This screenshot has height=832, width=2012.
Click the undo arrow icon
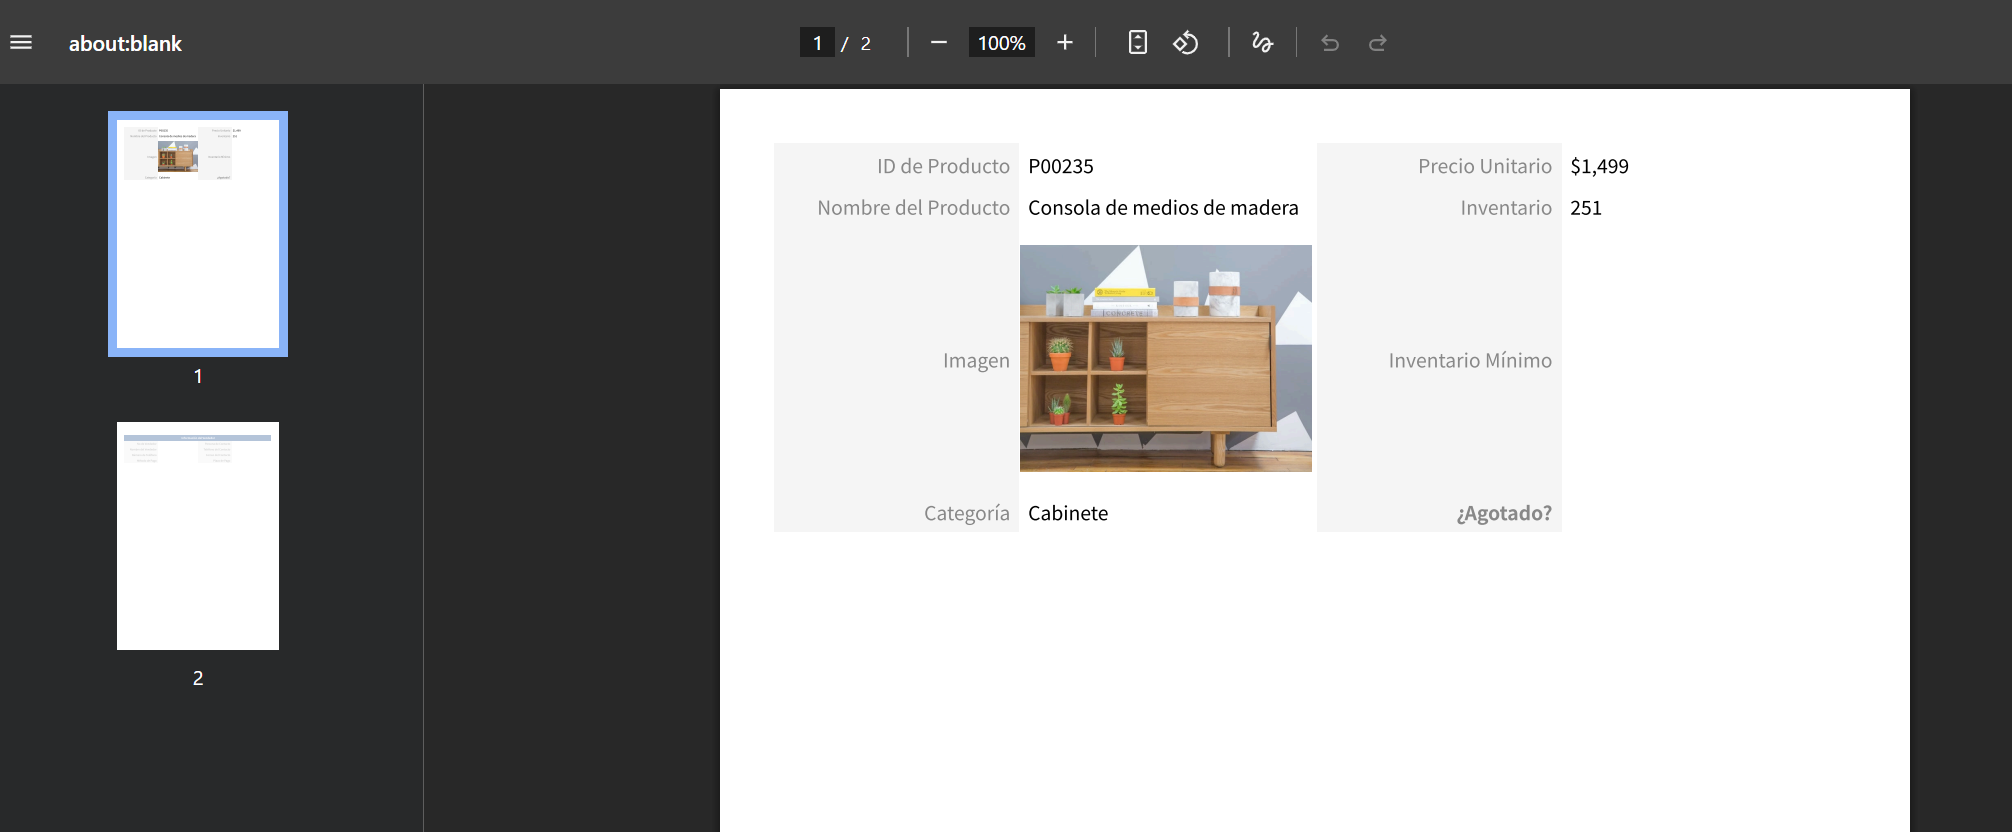(1329, 43)
